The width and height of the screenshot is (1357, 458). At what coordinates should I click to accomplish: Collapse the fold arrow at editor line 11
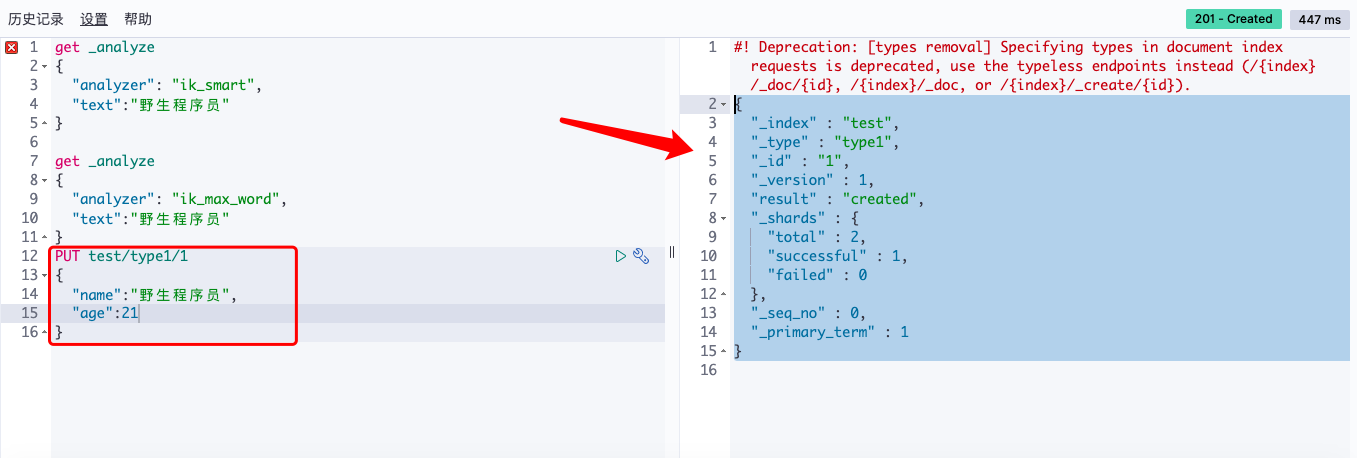coord(46,237)
